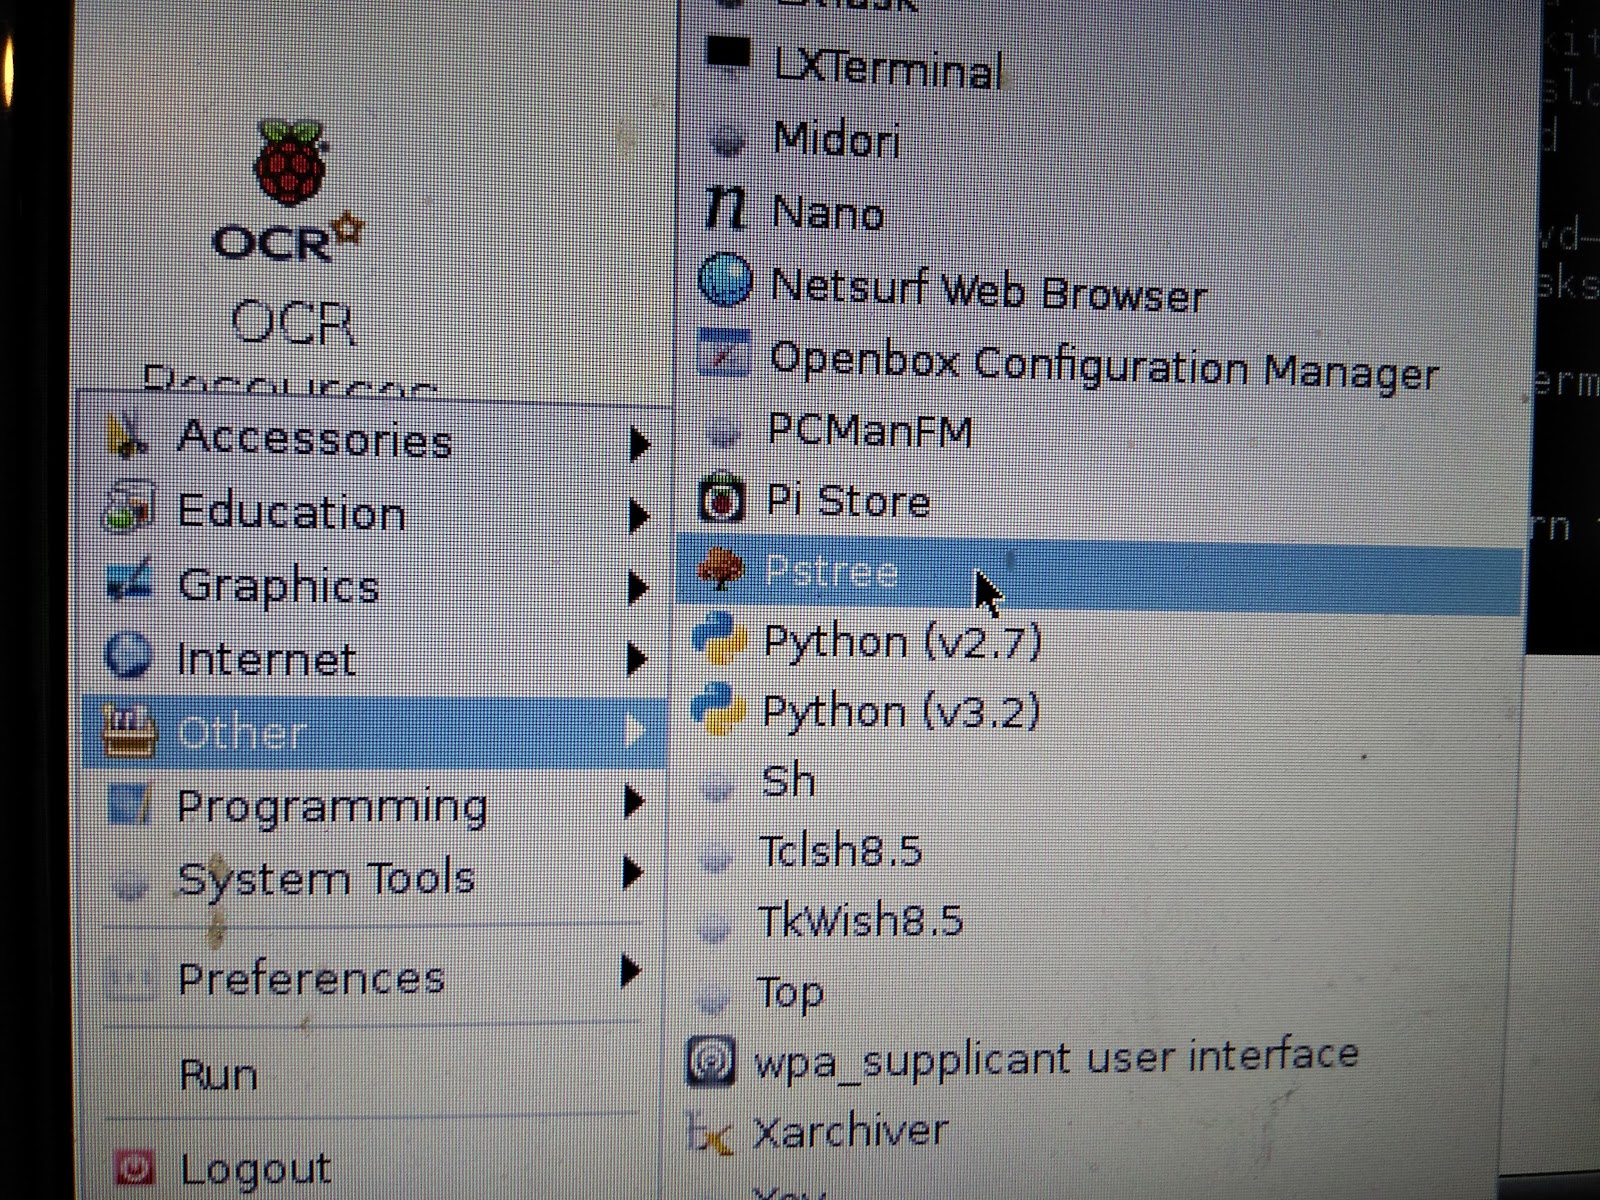The height and width of the screenshot is (1200, 1600).
Task: Click the Nano editor icon
Action: (x=726, y=207)
